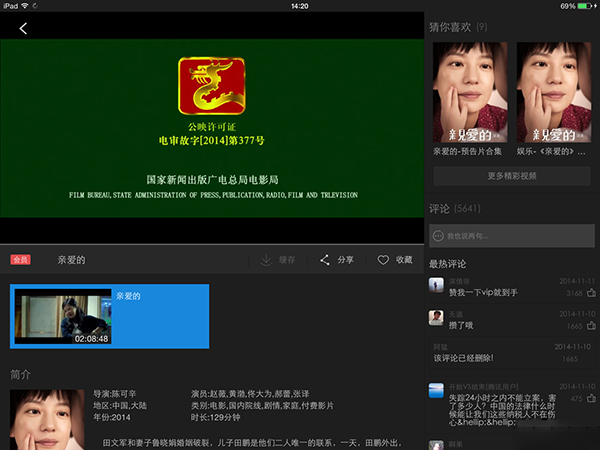Tap the battery indicator in the status bar

pyautogui.click(x=585, y=6)
